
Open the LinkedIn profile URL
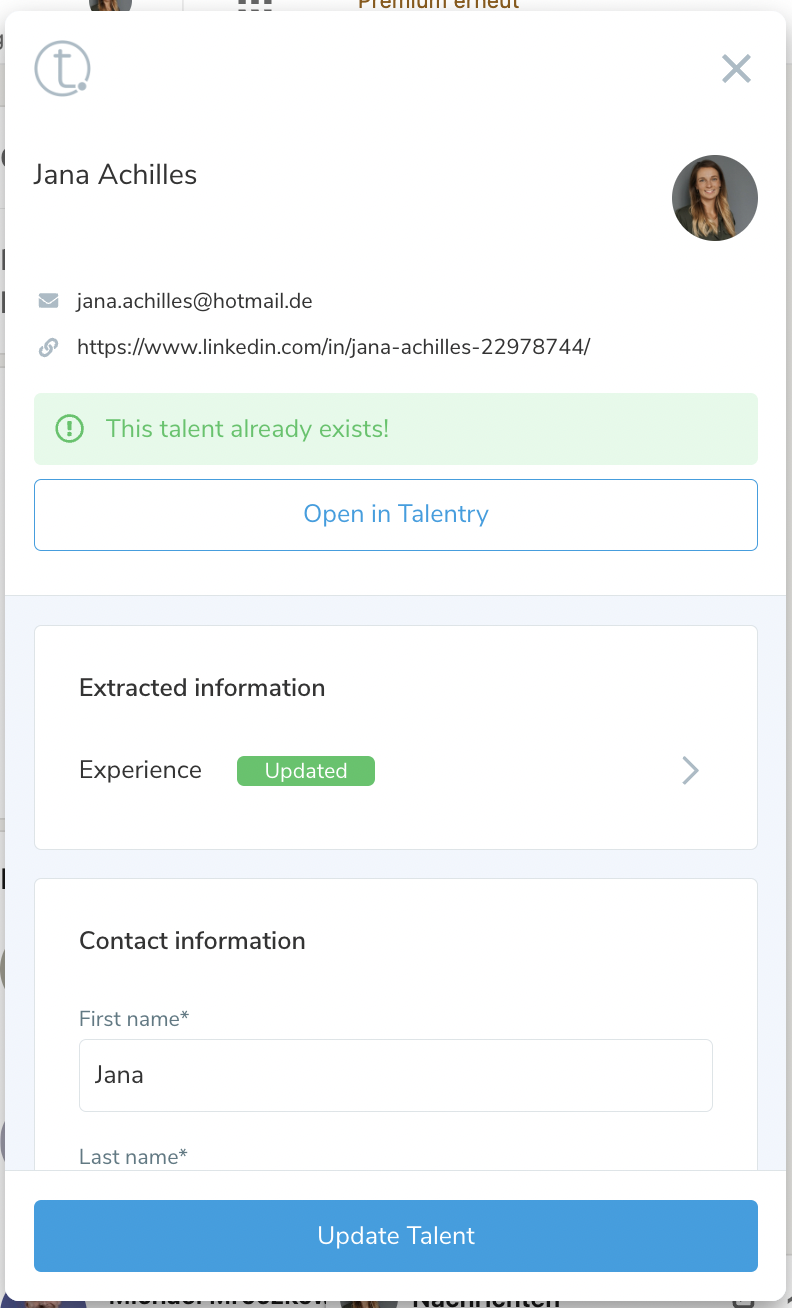pos(333,348)
